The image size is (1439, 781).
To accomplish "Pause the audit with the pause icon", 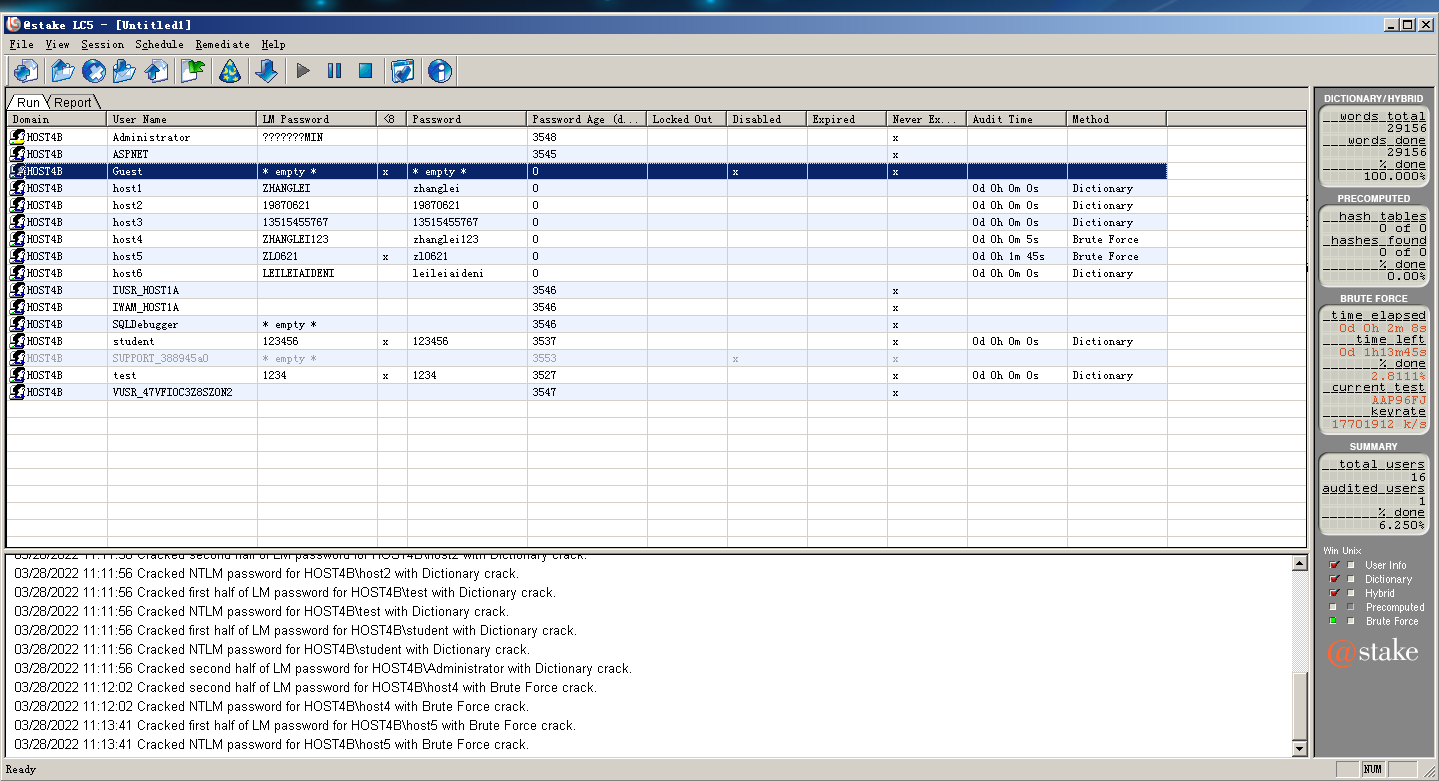I will click(x=335, y=71).
